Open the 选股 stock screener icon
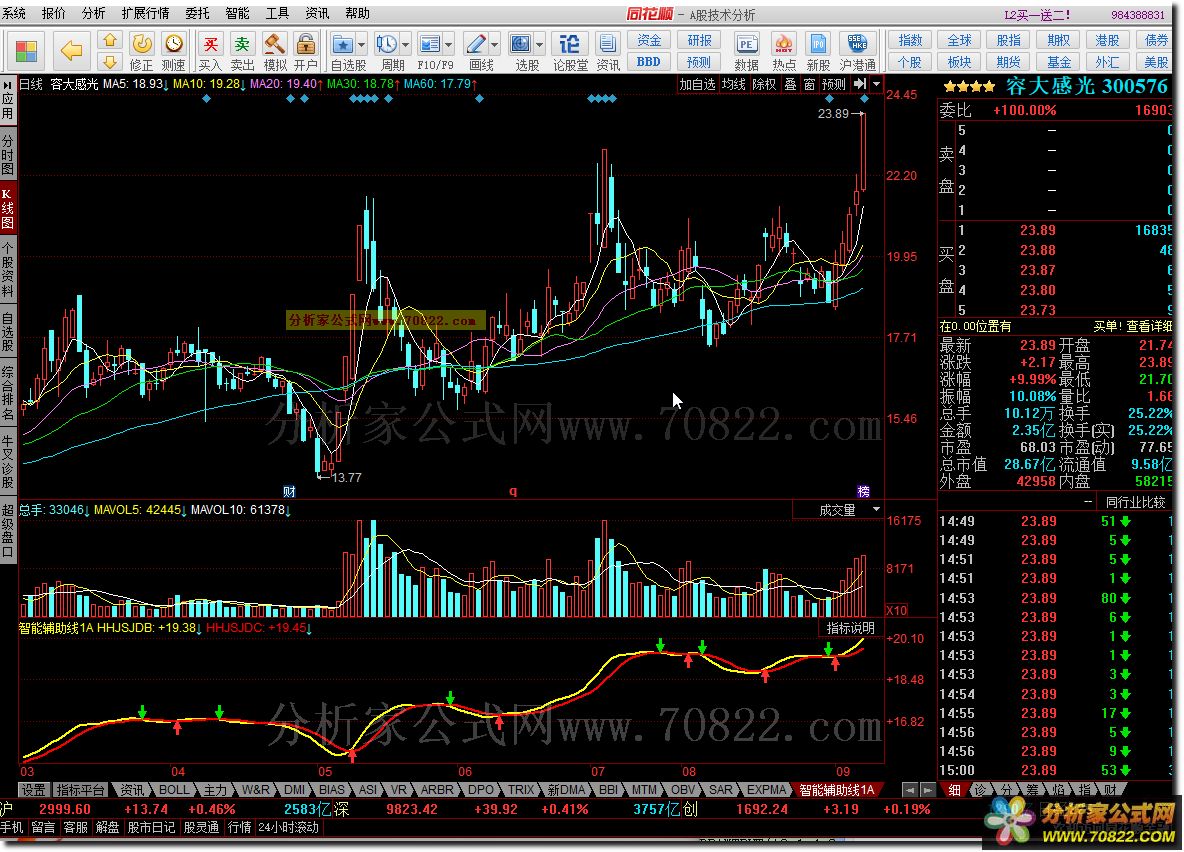The image size is (1184, 852). [521, 44]
